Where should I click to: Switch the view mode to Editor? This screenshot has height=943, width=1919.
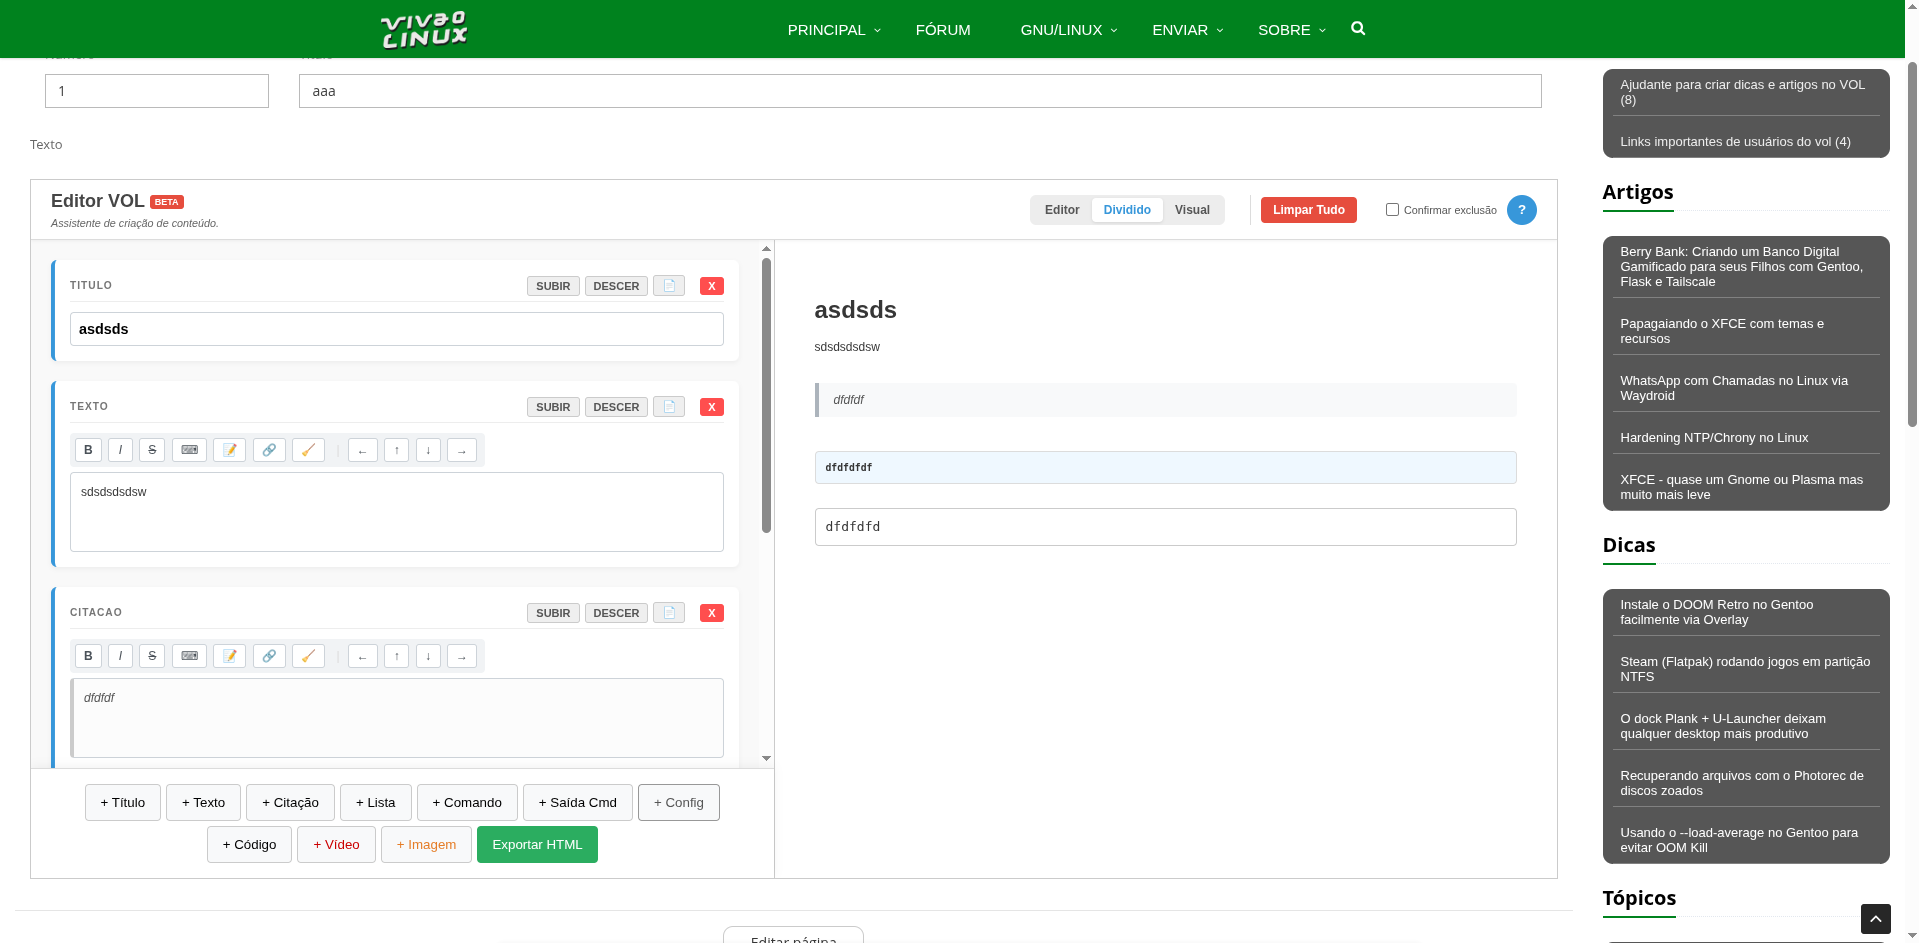click(1061, 210)
